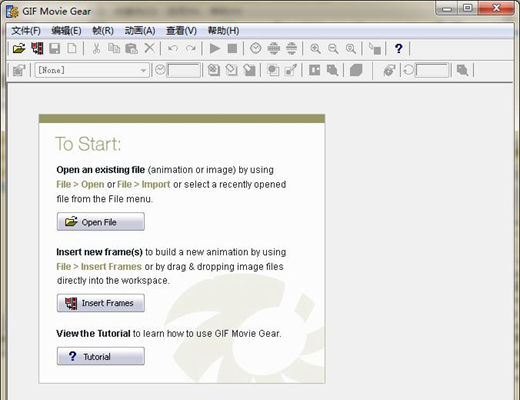
Task: Click the overlapping circles blend icon
Action: pos(273,70)
